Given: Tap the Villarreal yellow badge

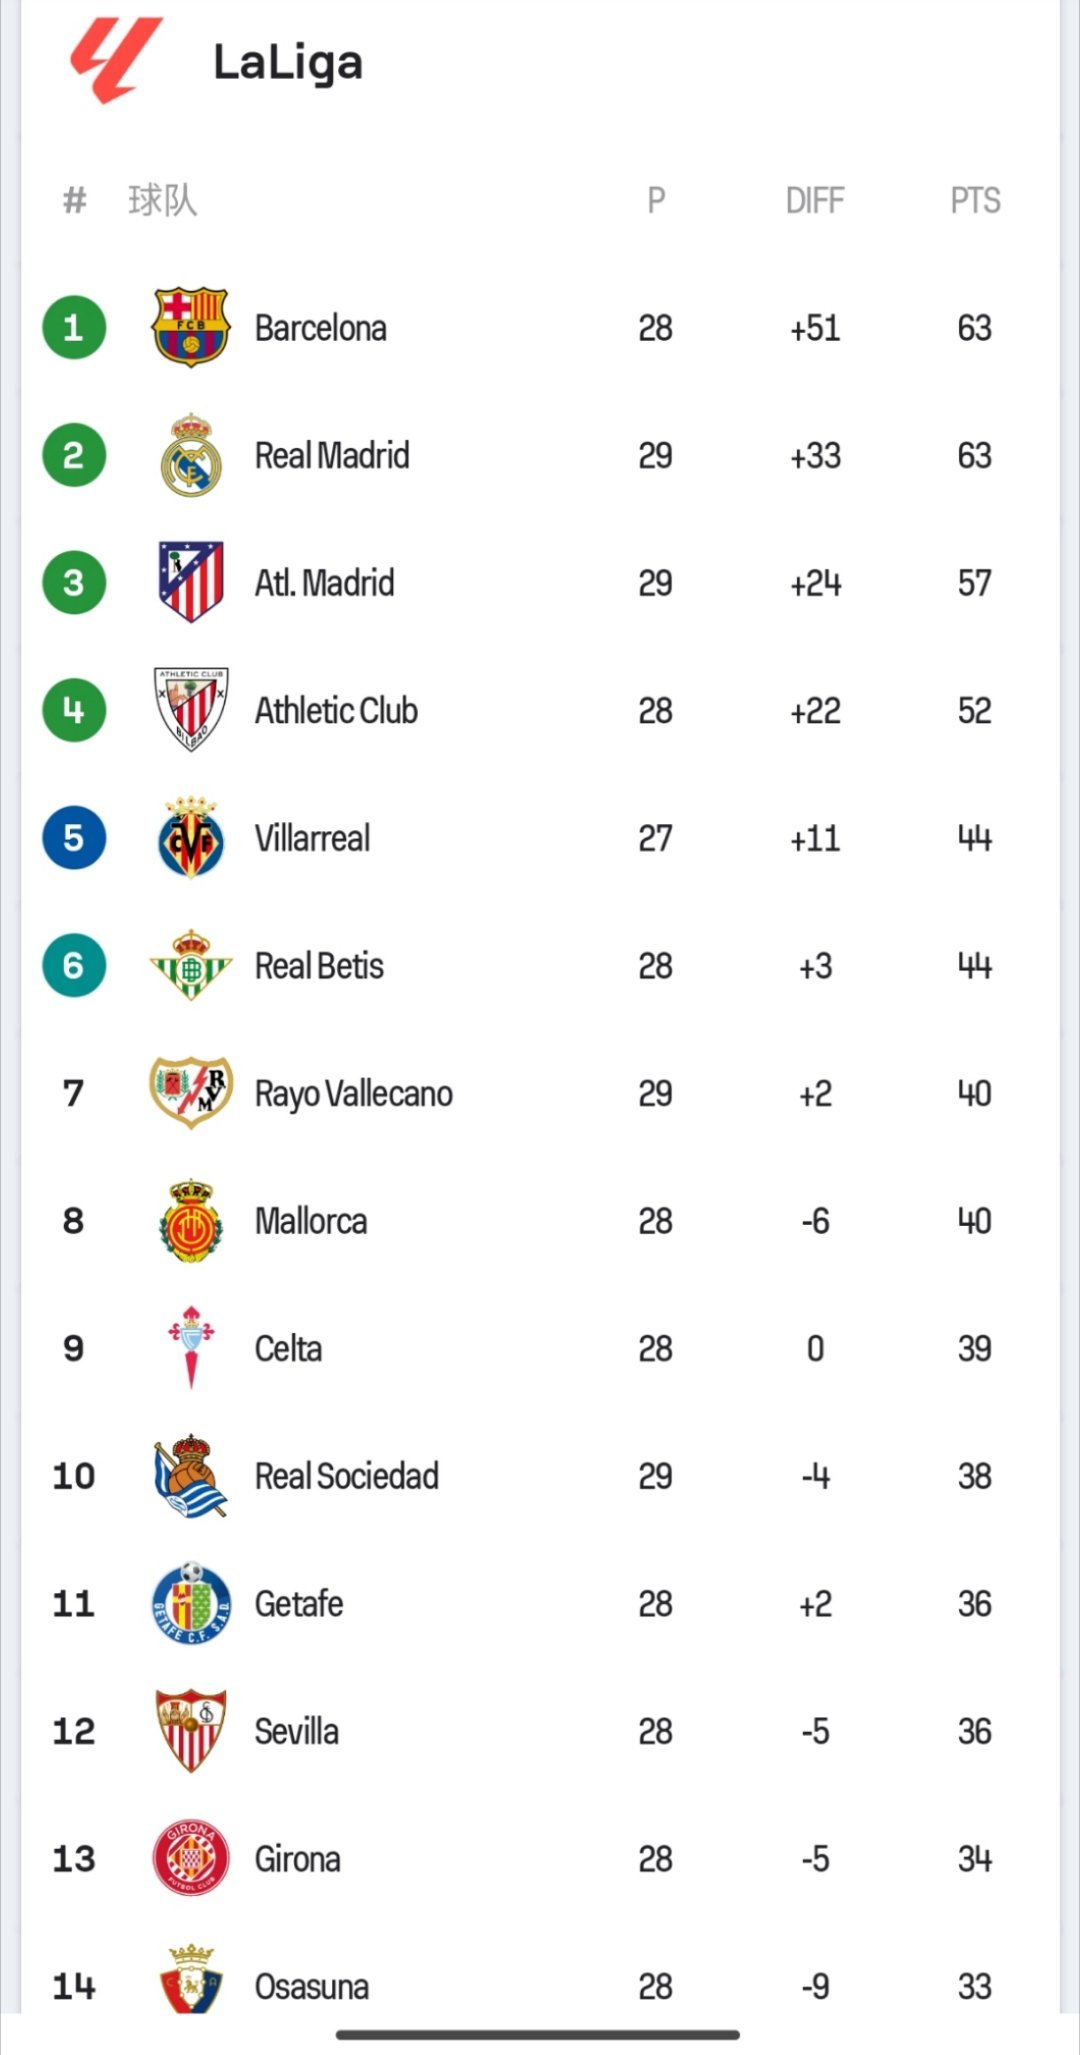Looking at the screenshot, I should pos(190,838).
